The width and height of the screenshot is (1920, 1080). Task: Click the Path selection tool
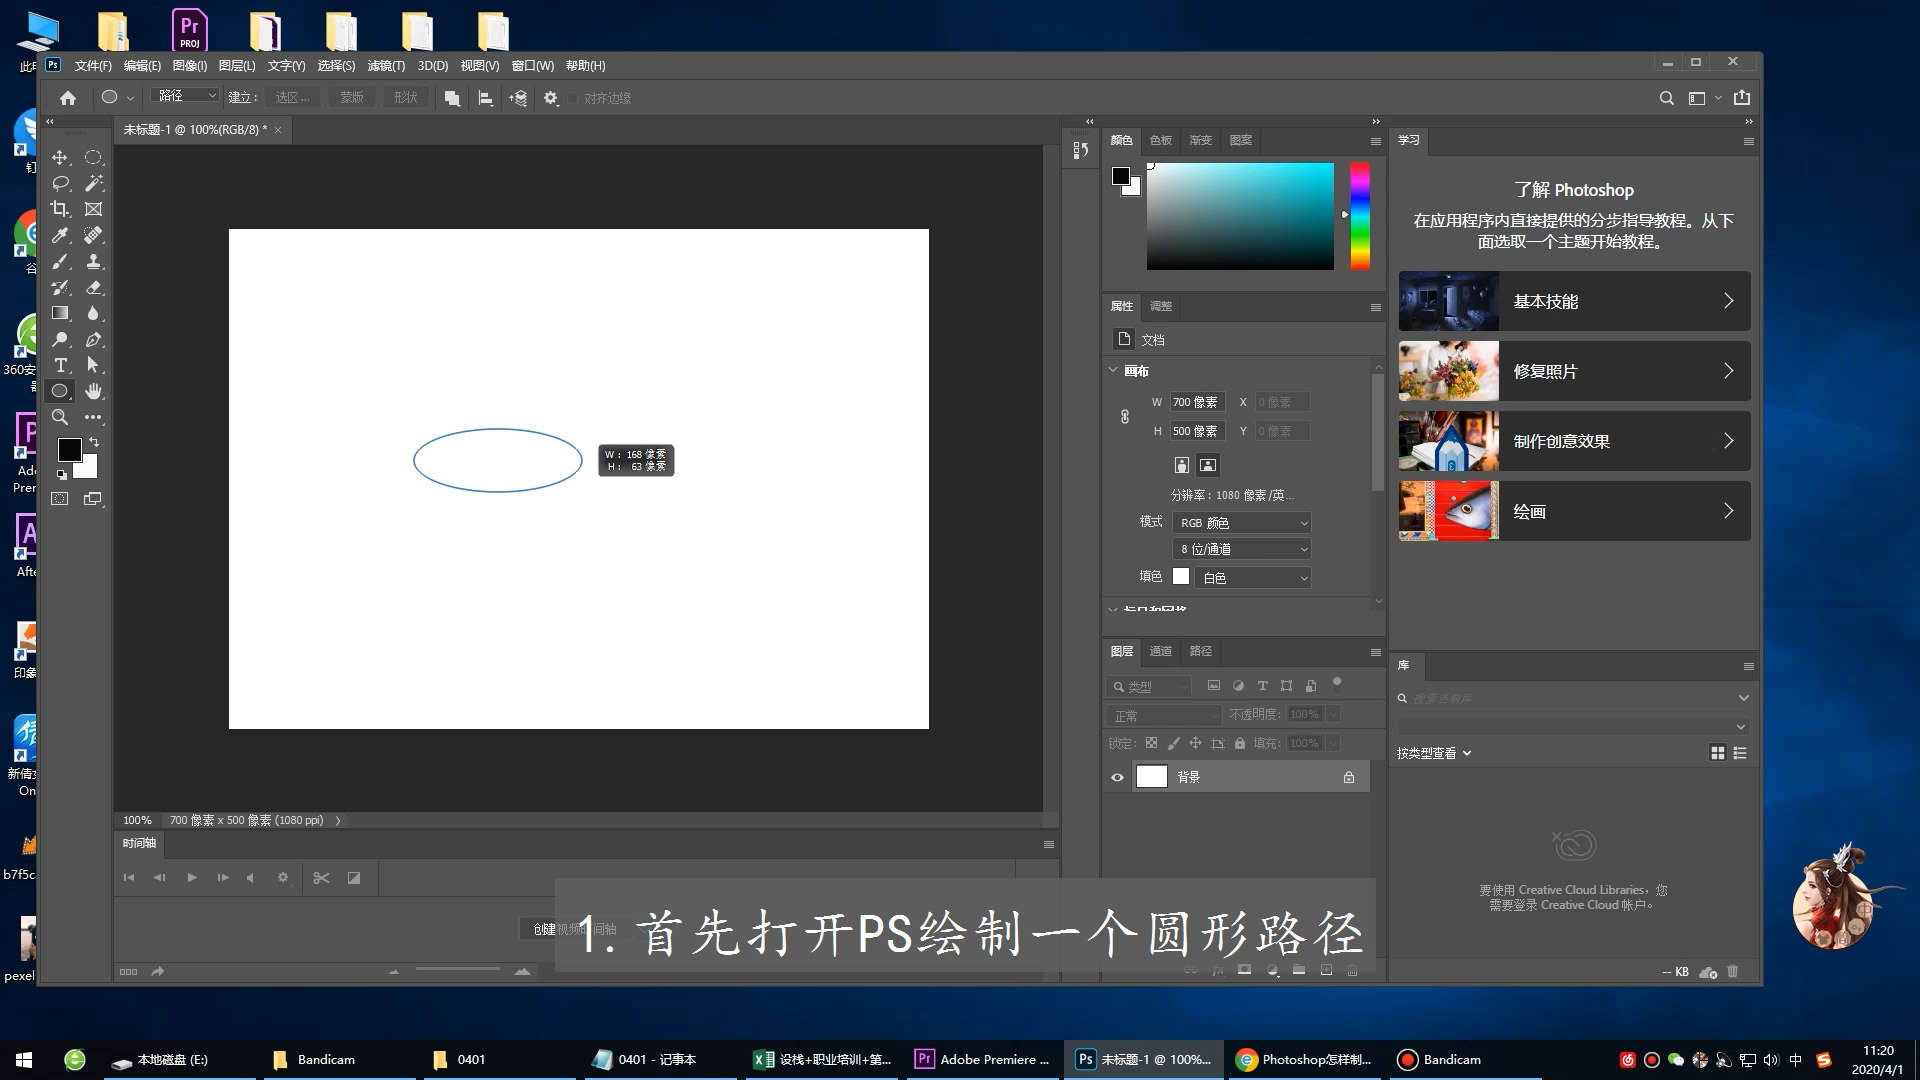92,365
